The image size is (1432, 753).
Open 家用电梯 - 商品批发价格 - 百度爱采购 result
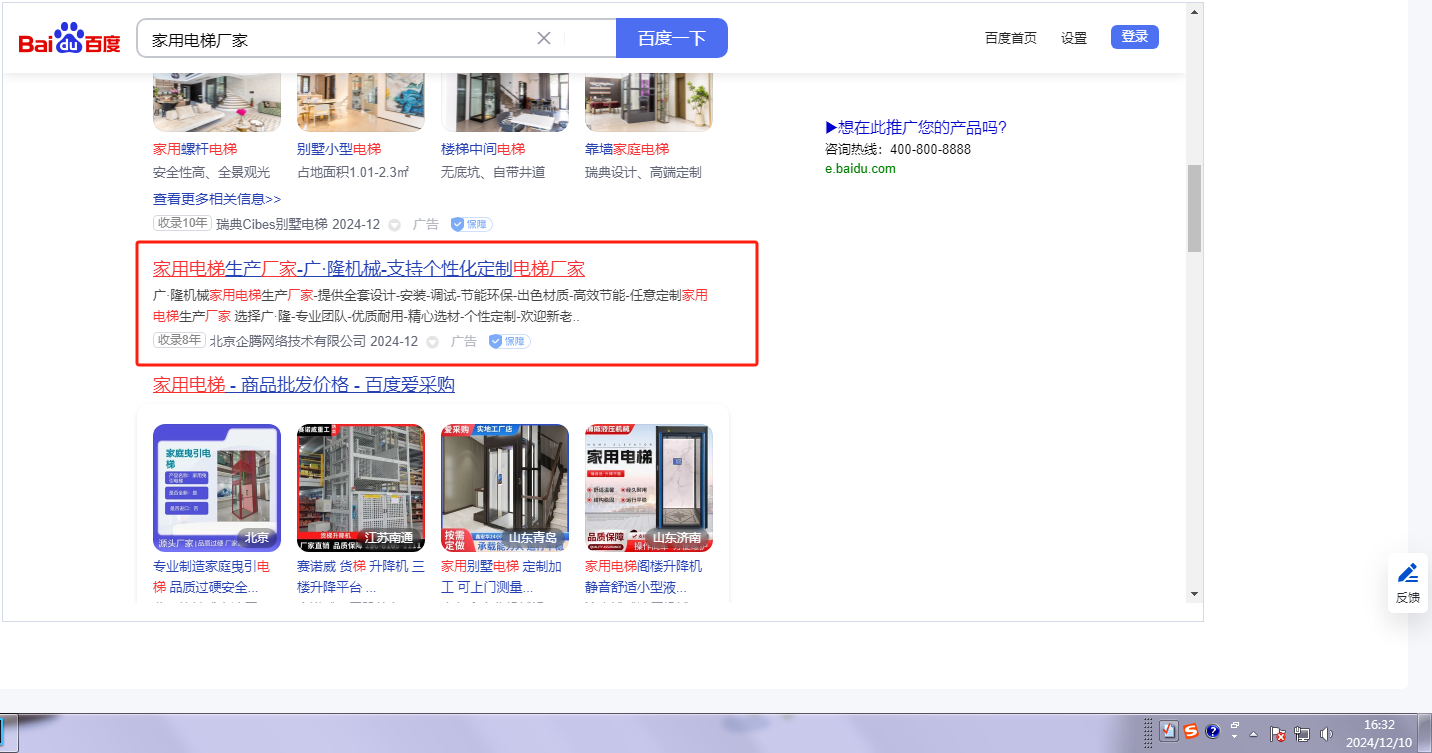tap(304, 385)
